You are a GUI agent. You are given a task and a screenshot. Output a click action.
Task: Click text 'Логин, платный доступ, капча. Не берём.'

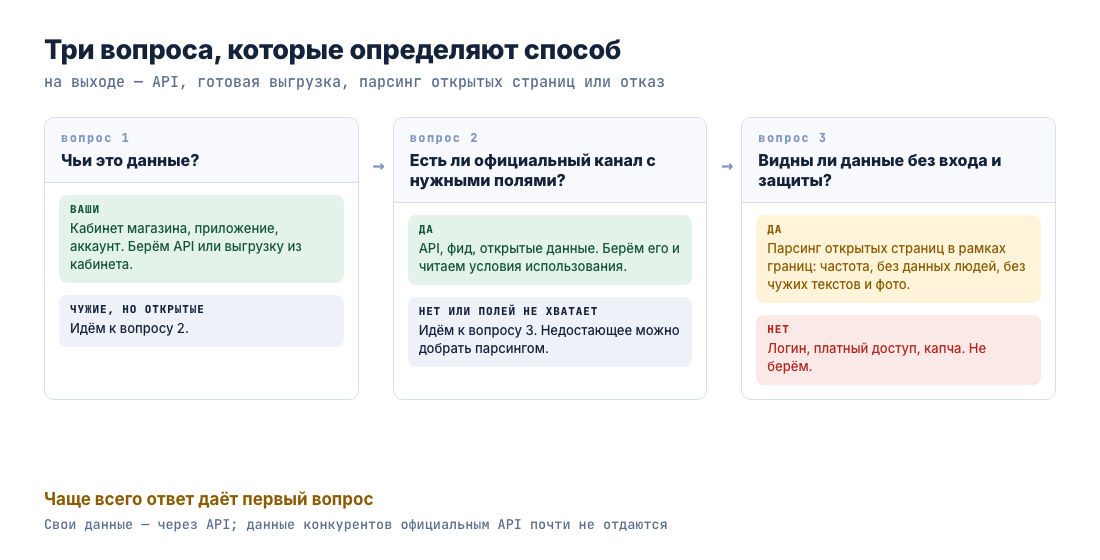click(x=877, y=357)
